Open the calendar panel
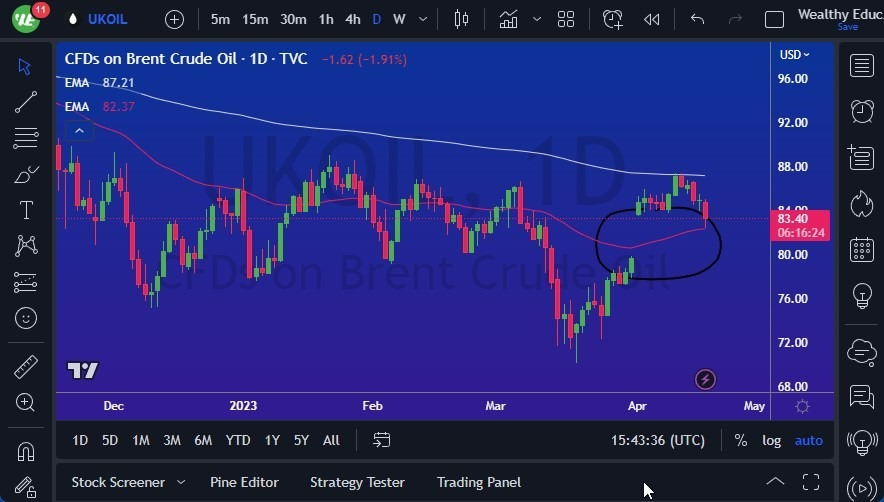 coord(861,250)
